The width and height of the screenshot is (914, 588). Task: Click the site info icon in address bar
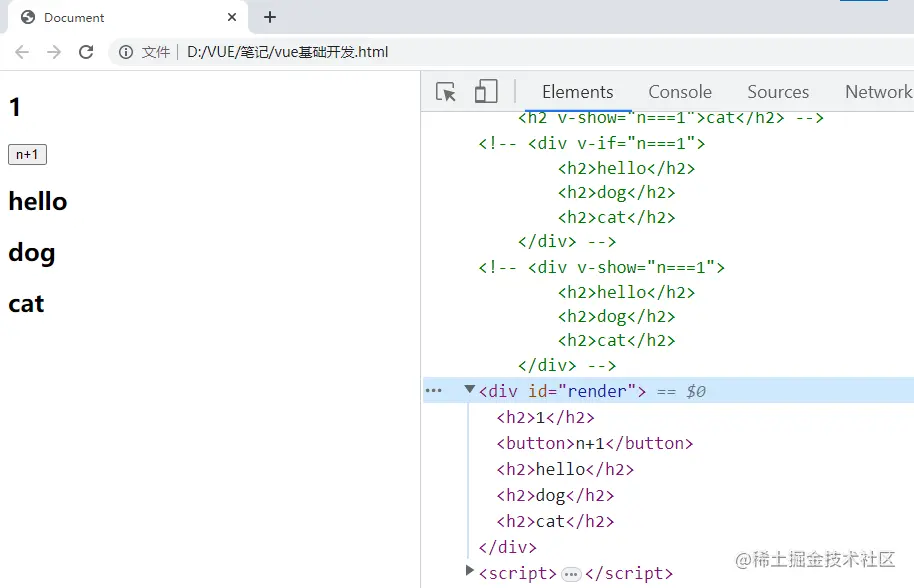click(125, 52)
